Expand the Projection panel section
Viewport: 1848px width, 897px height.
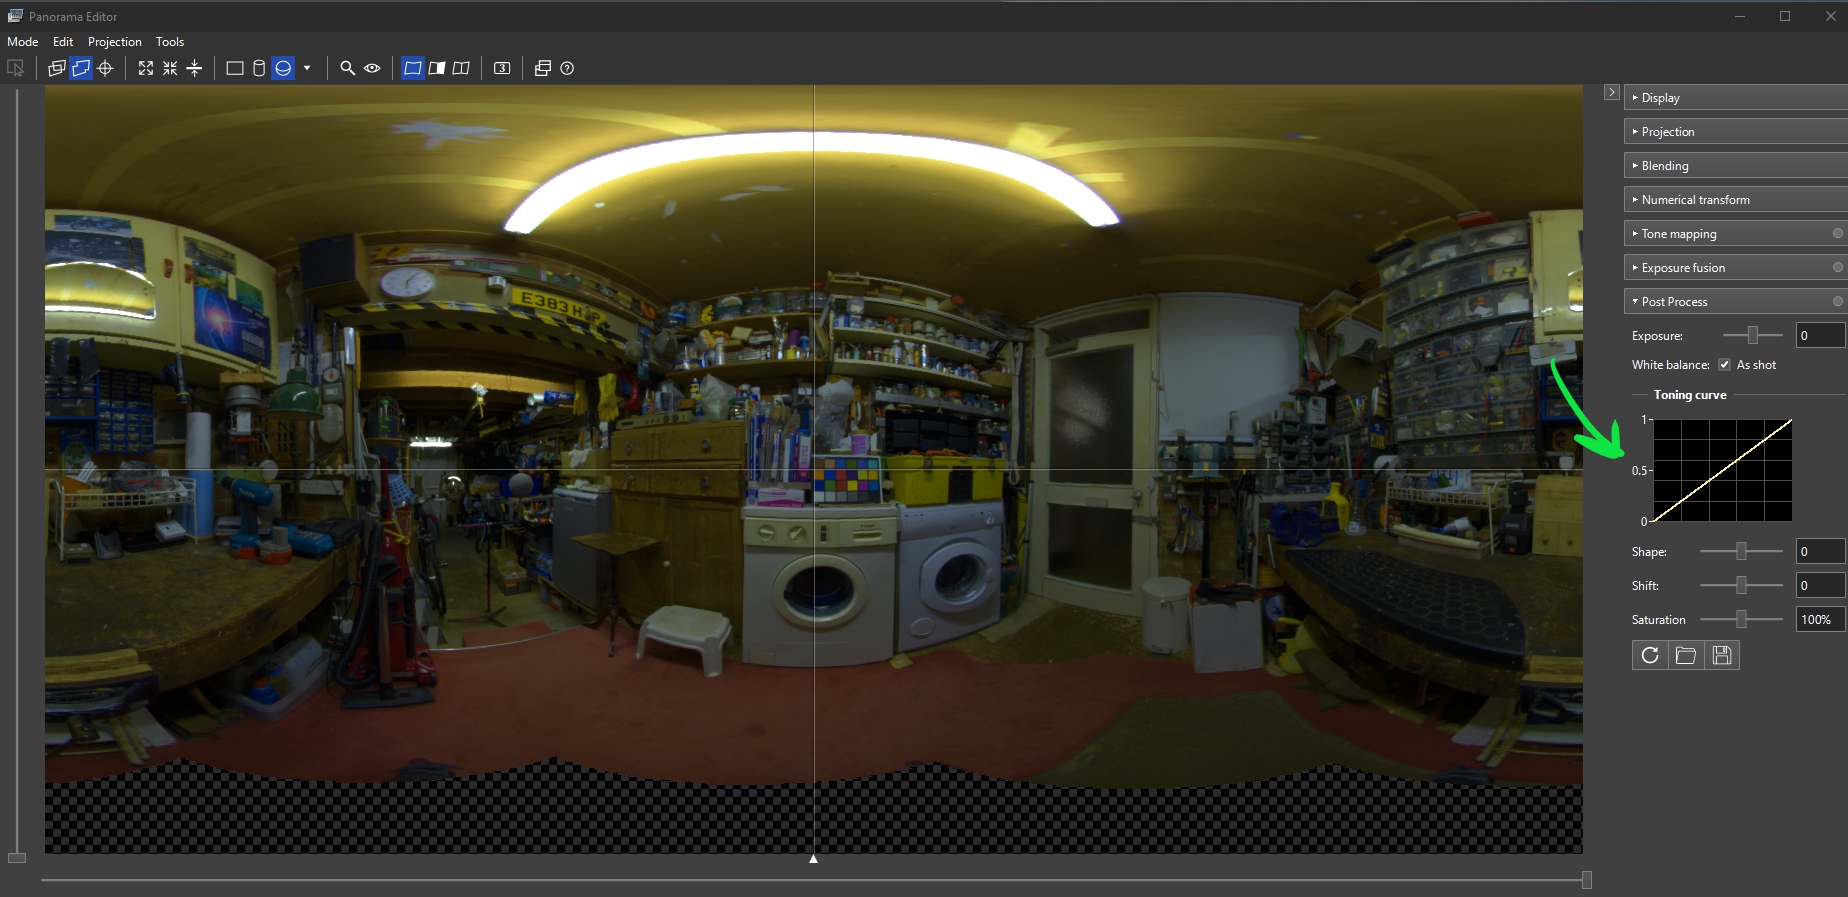tap(1736, 131)
